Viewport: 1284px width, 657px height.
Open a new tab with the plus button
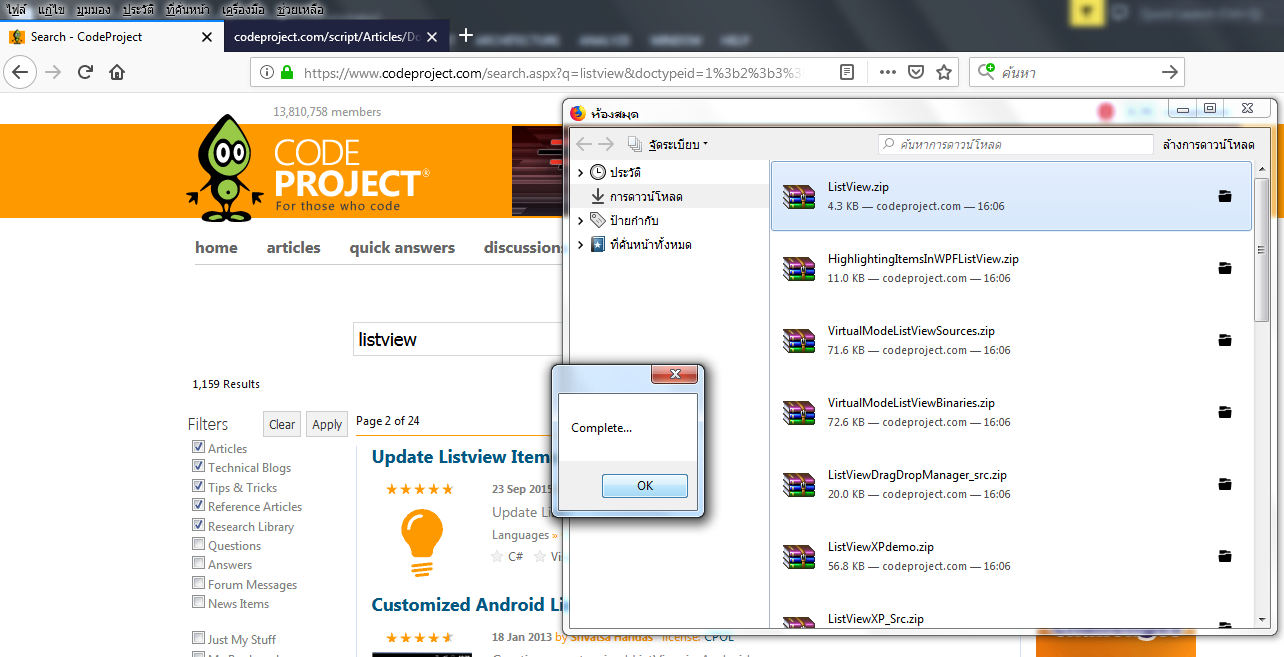(465, 36)
